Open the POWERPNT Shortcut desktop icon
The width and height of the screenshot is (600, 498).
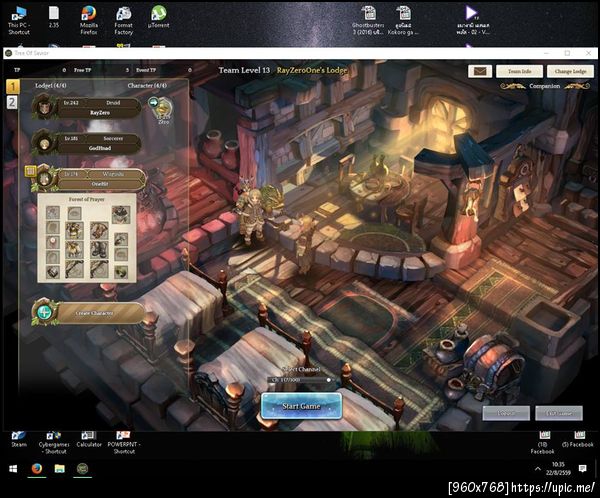tap(124, 443)
